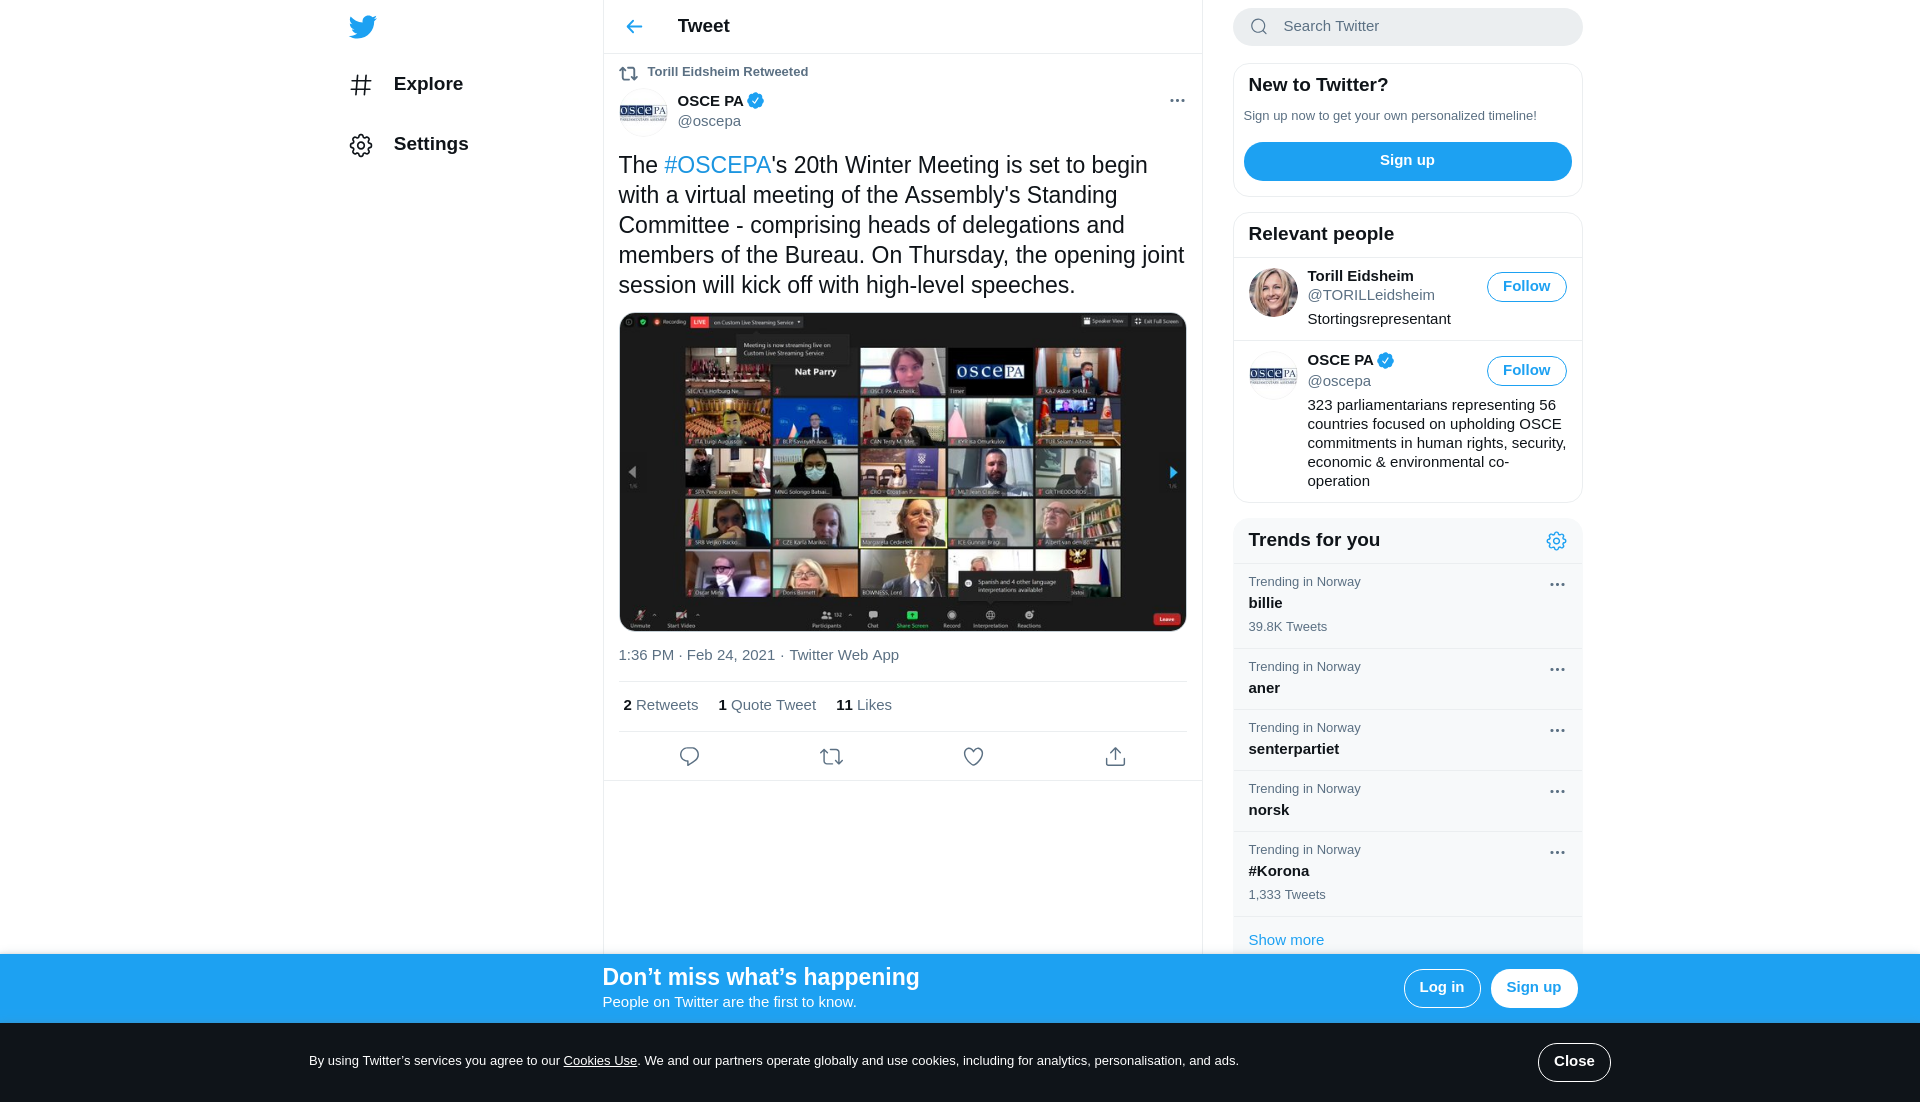Screen dimensions: 1920x1102
Task: Follow the OSCE PA account
Action: click(1526, 371)
